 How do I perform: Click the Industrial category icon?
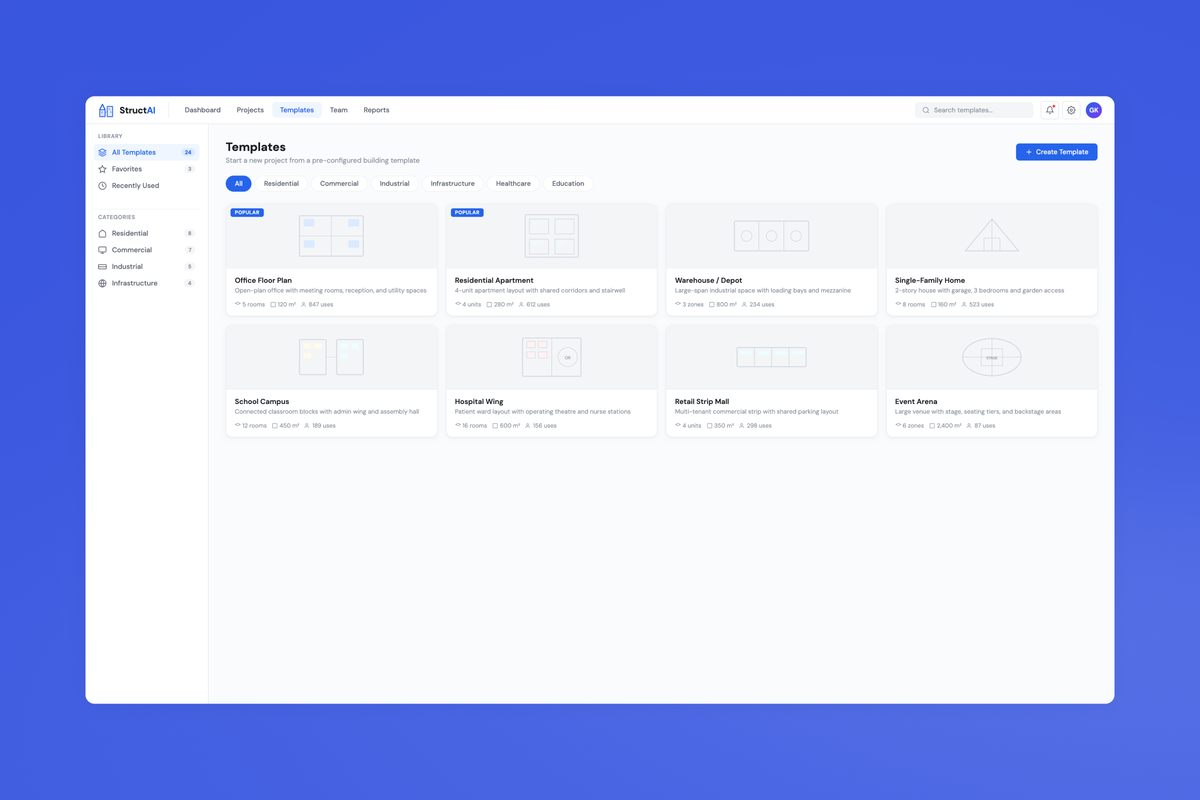[103, 266]
